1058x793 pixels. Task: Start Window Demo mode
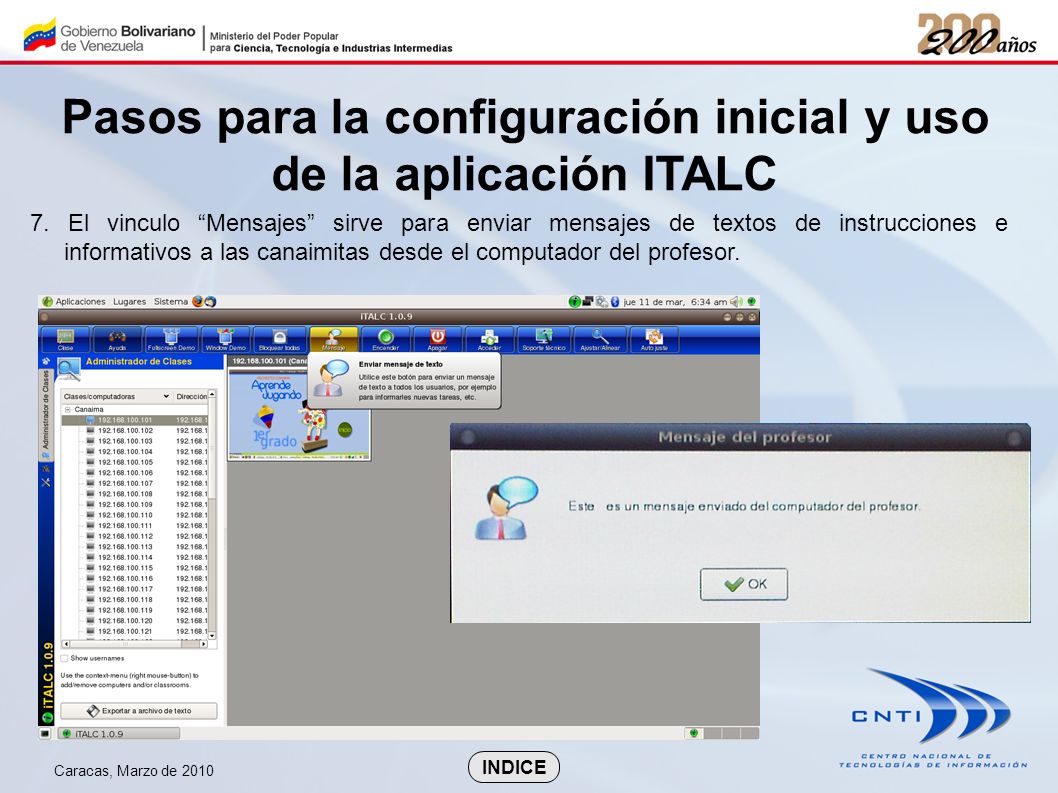pos(225,339)
